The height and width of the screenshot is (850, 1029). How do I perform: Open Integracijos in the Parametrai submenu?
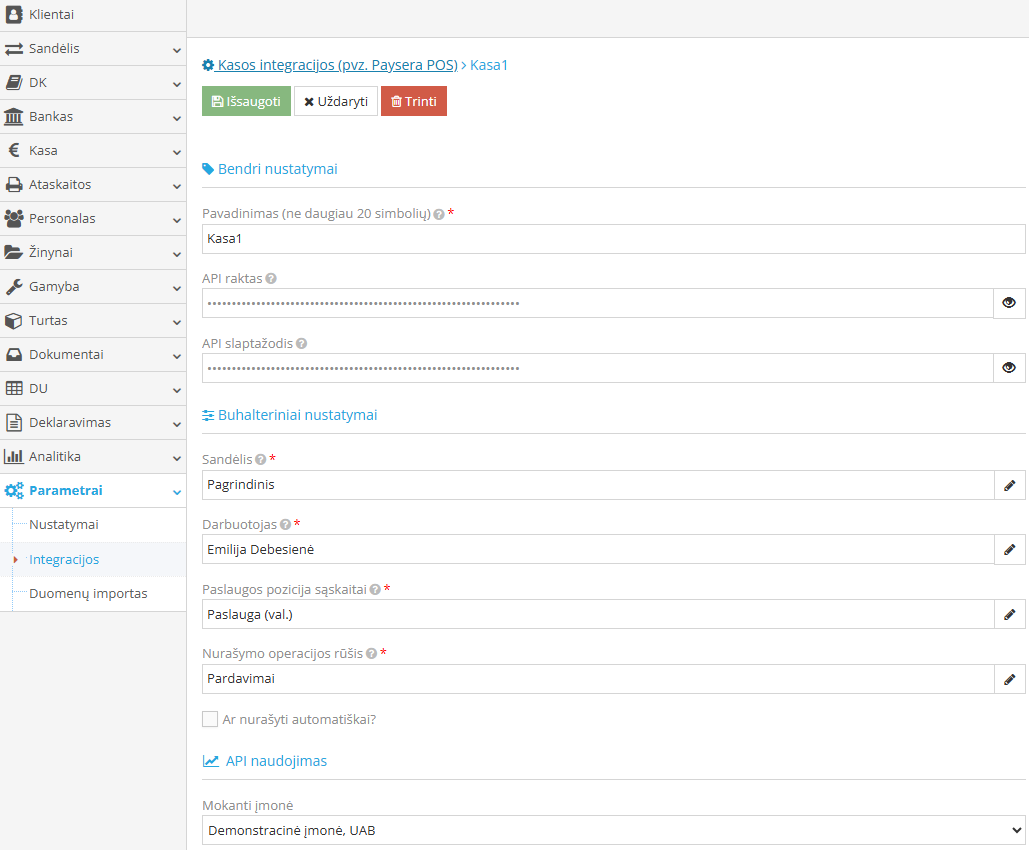click(x=64, y=560)
